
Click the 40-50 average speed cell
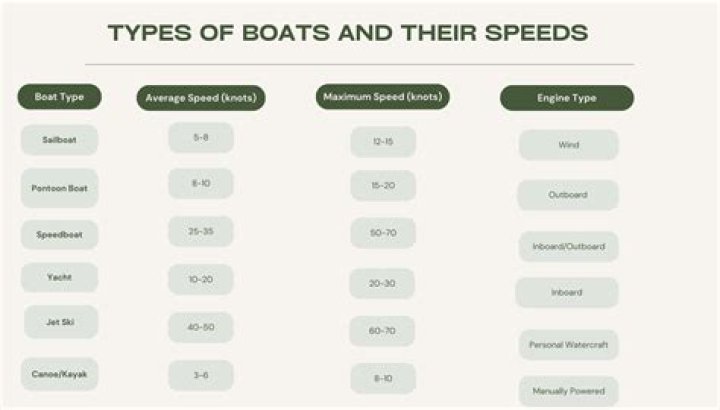tap(201, 327)
